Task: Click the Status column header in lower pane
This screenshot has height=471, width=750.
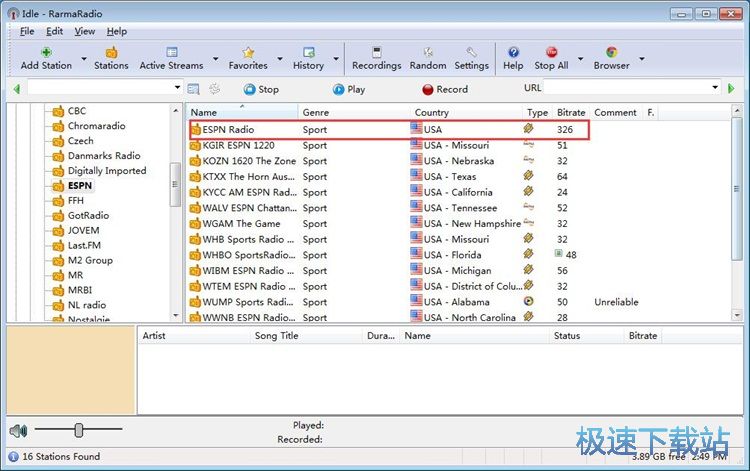Action: pos(587,336)
